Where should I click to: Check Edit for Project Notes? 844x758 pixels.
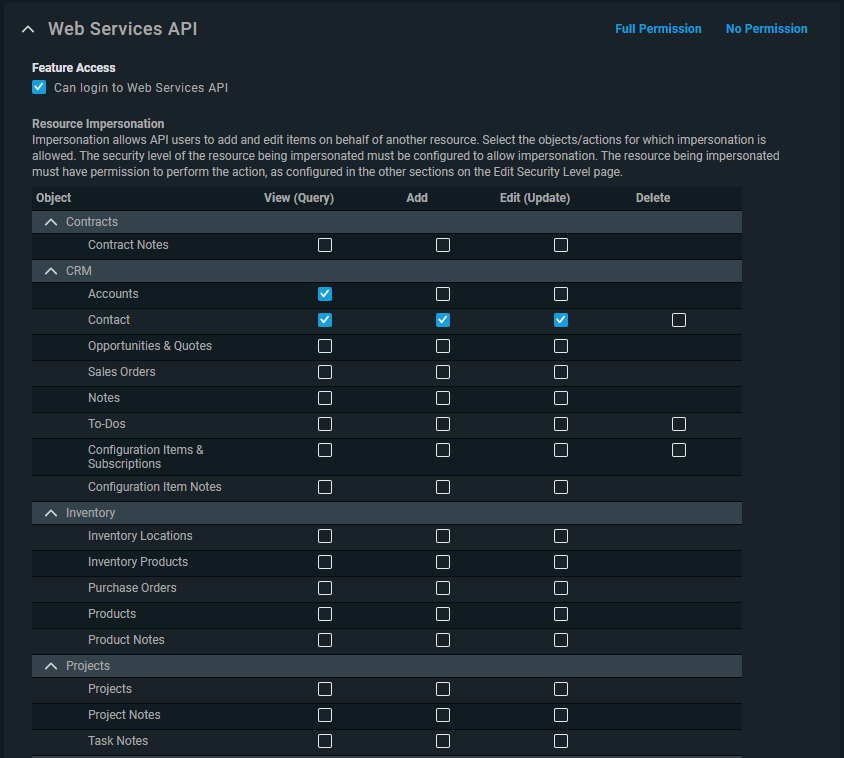click(560, 715)
